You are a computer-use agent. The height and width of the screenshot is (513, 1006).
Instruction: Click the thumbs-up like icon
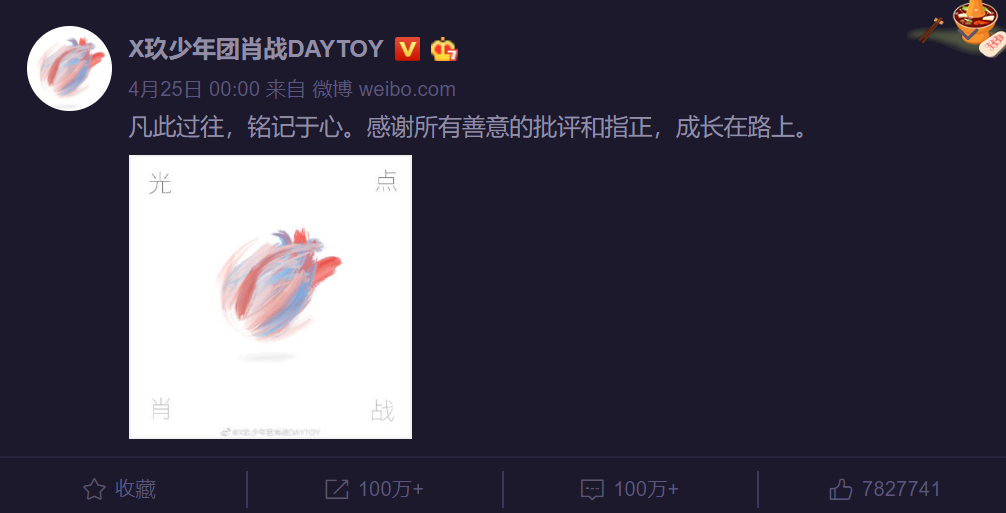tap(840, 490)
